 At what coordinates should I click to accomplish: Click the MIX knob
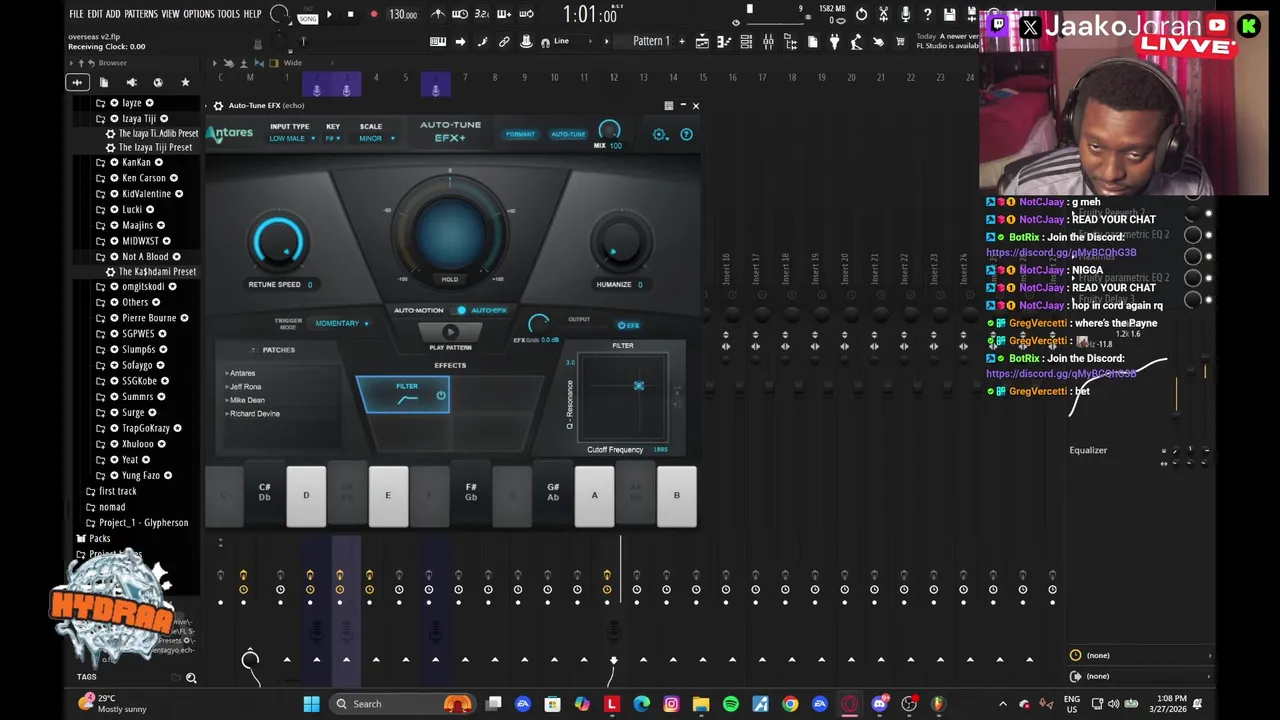click(609, 130)
